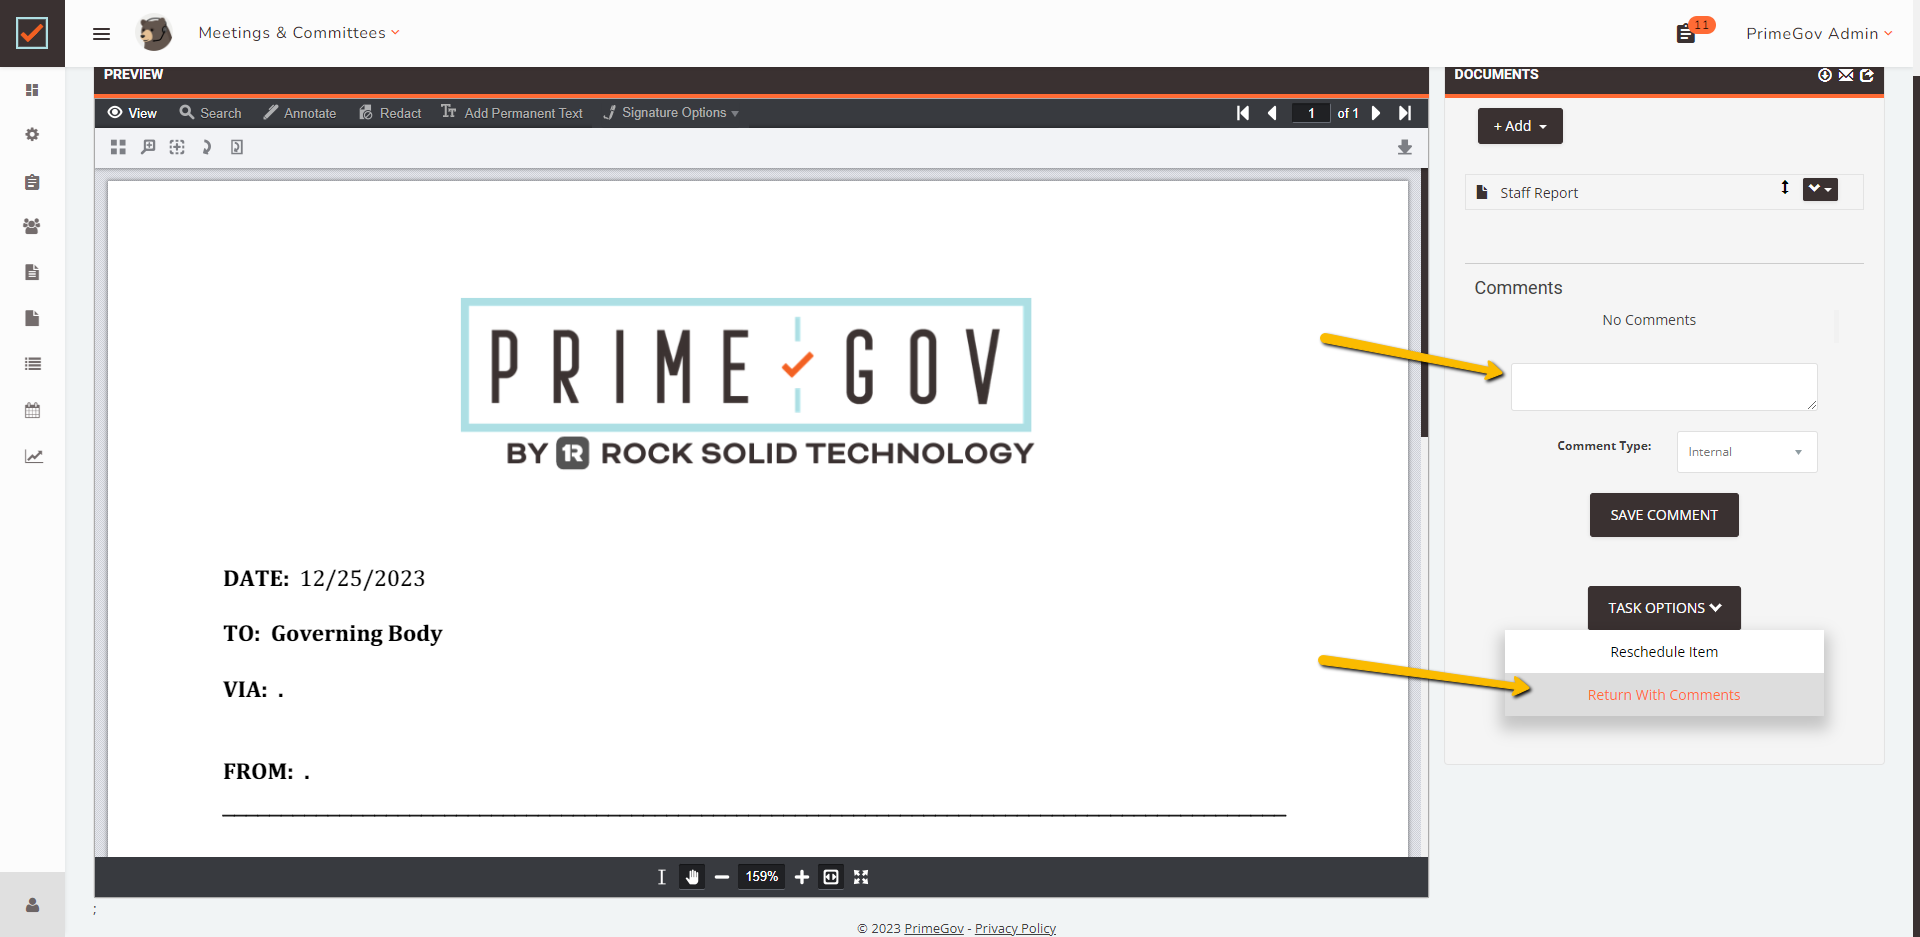Select the marquee zoom selection icon
Screen dimensions: 1920x937
[177, 147]
